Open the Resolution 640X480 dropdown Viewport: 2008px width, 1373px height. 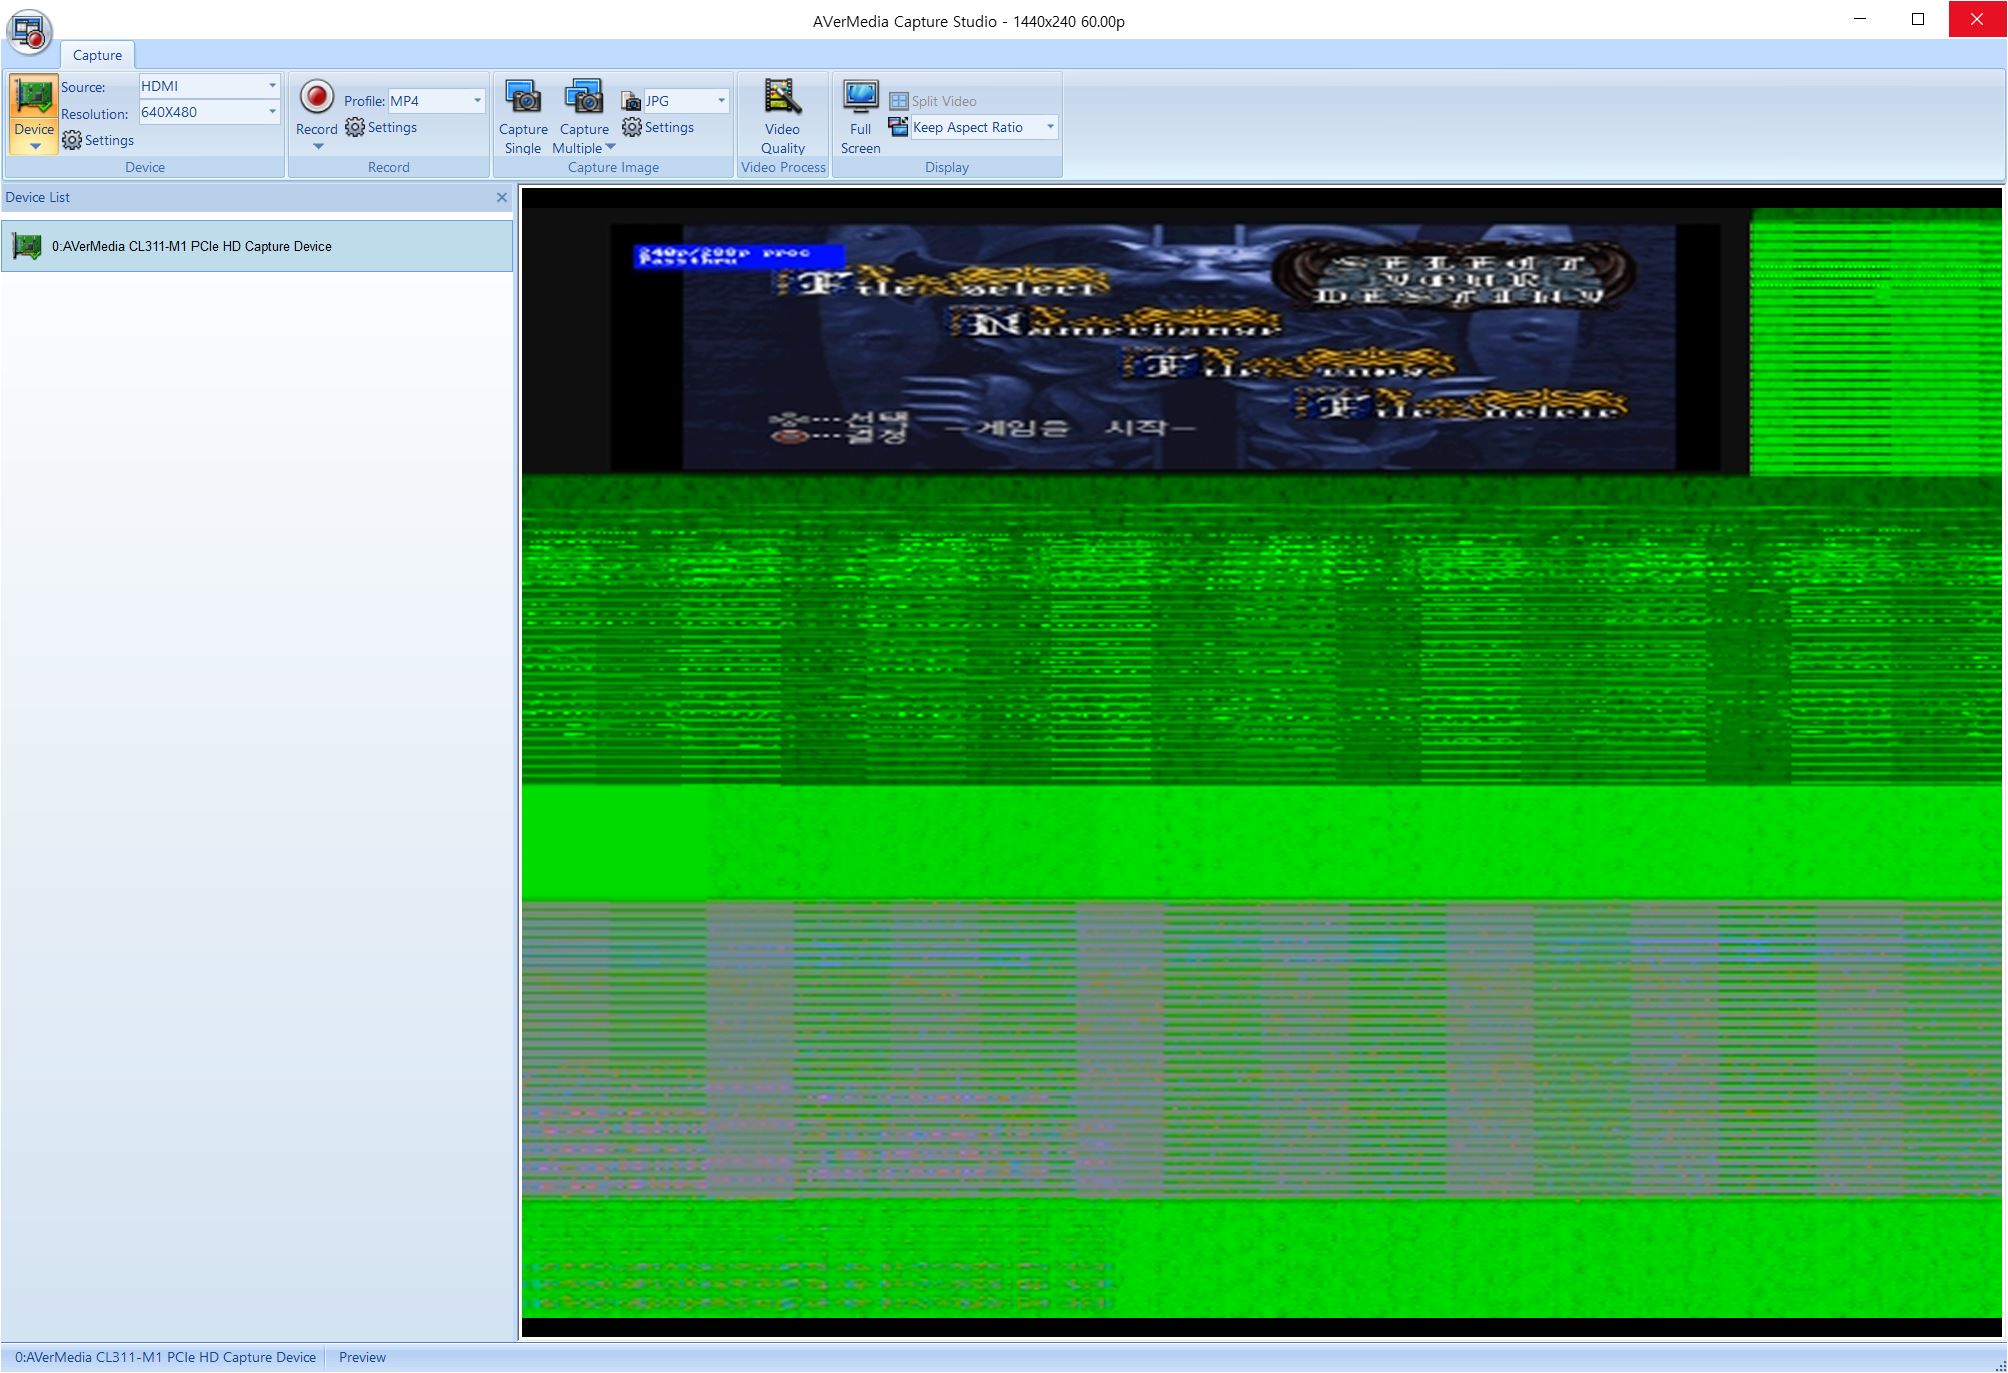point(272,112)
